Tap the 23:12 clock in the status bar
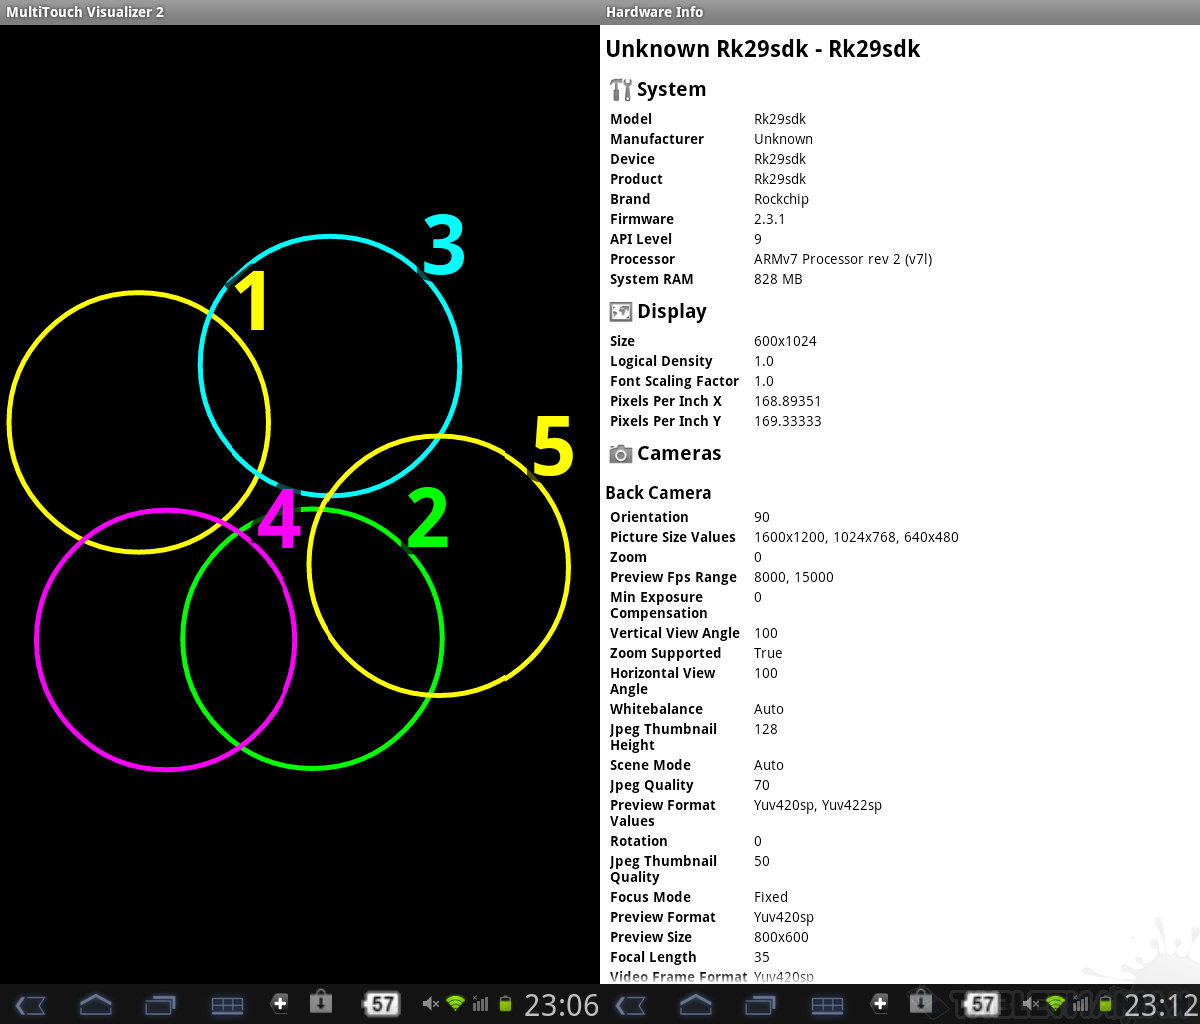The height and width of the screenshot is (1024, 1200). [x=1160, y=1004]
